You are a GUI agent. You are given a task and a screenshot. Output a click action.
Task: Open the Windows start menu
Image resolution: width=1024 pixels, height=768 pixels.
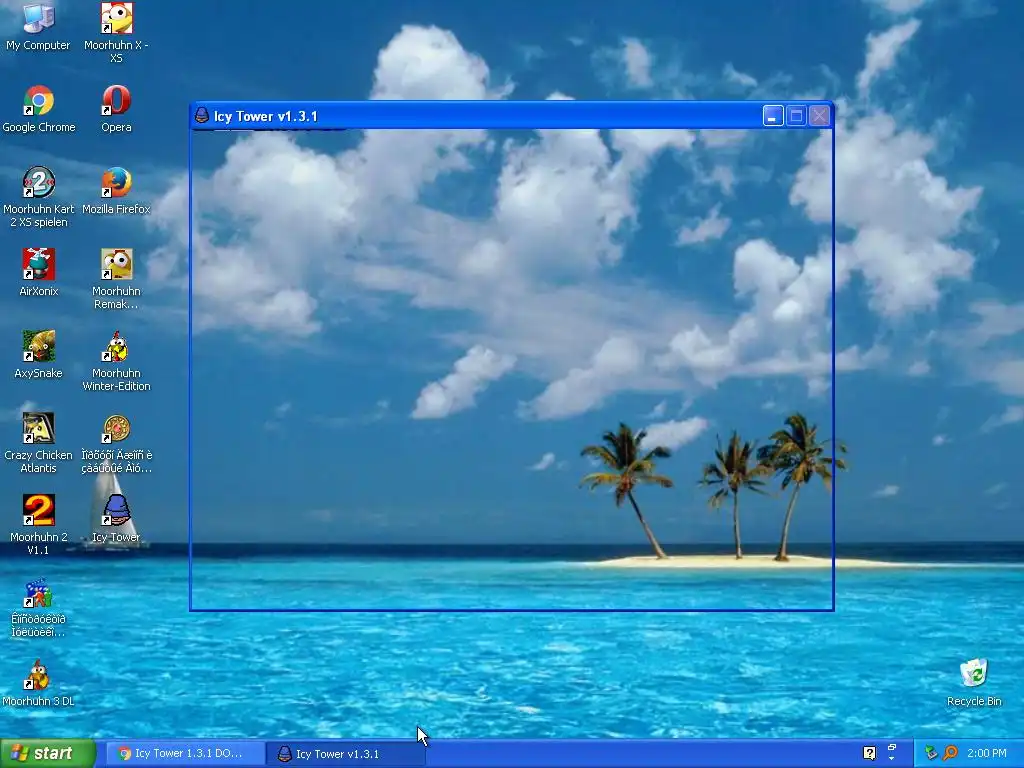tap(48, 753)
